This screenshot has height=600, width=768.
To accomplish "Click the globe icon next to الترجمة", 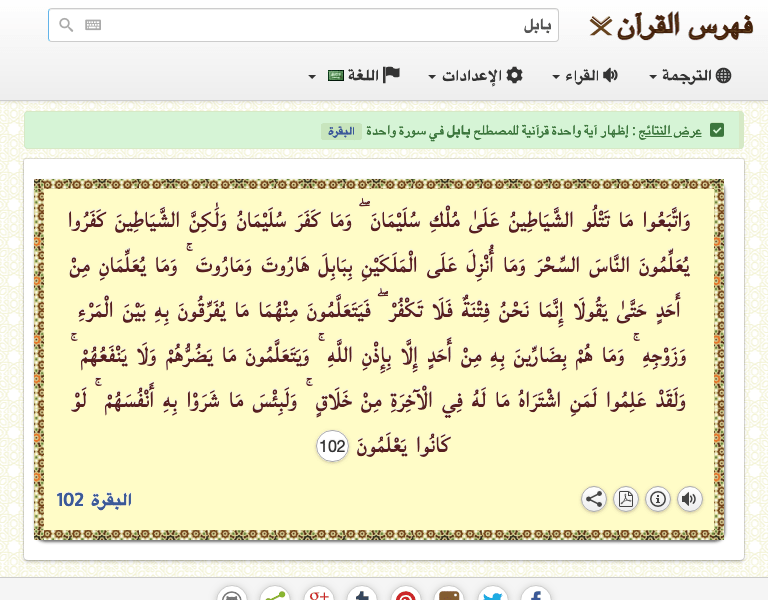I will tap(723, 75).
